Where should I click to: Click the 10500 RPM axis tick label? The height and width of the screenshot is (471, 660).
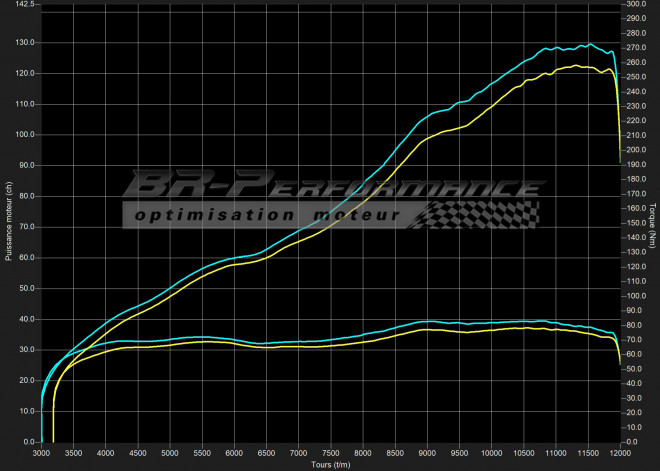pos(523,452)
